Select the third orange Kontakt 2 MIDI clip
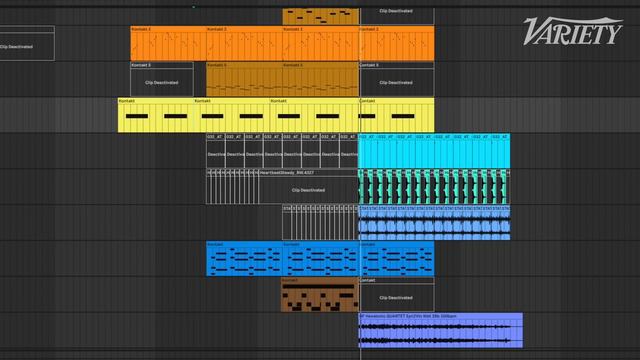This screenshot has width=640, height=360. (320, 44)
